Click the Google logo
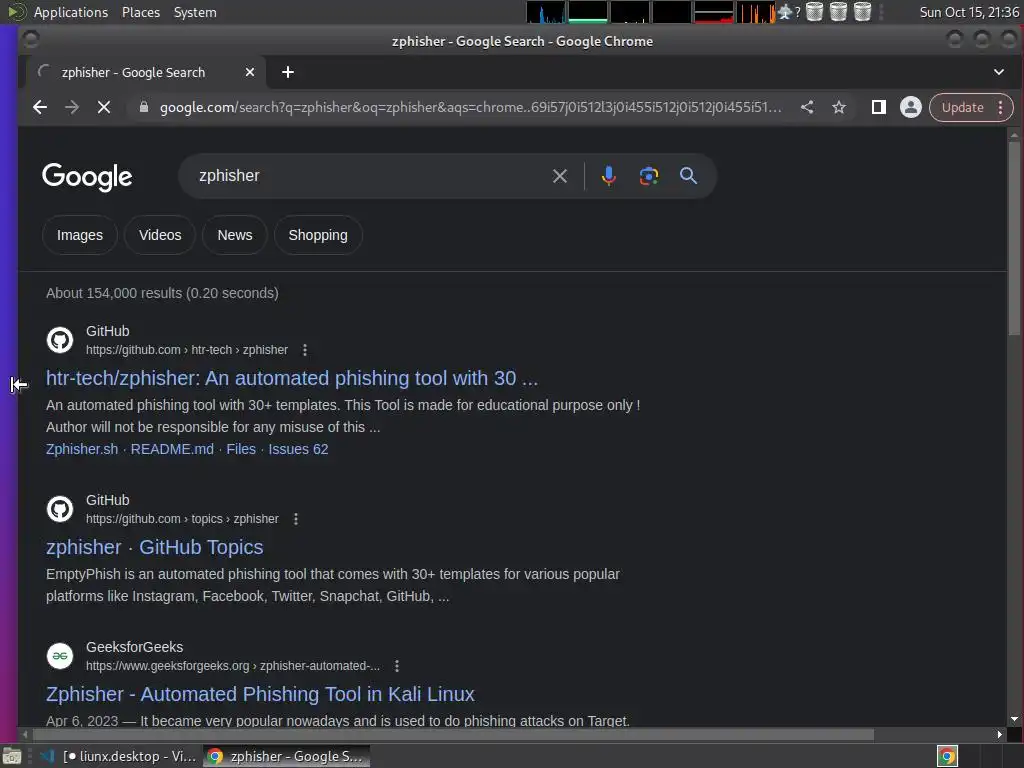The height and width of the screenshot is (768, 1024). (x=87, y=177)
